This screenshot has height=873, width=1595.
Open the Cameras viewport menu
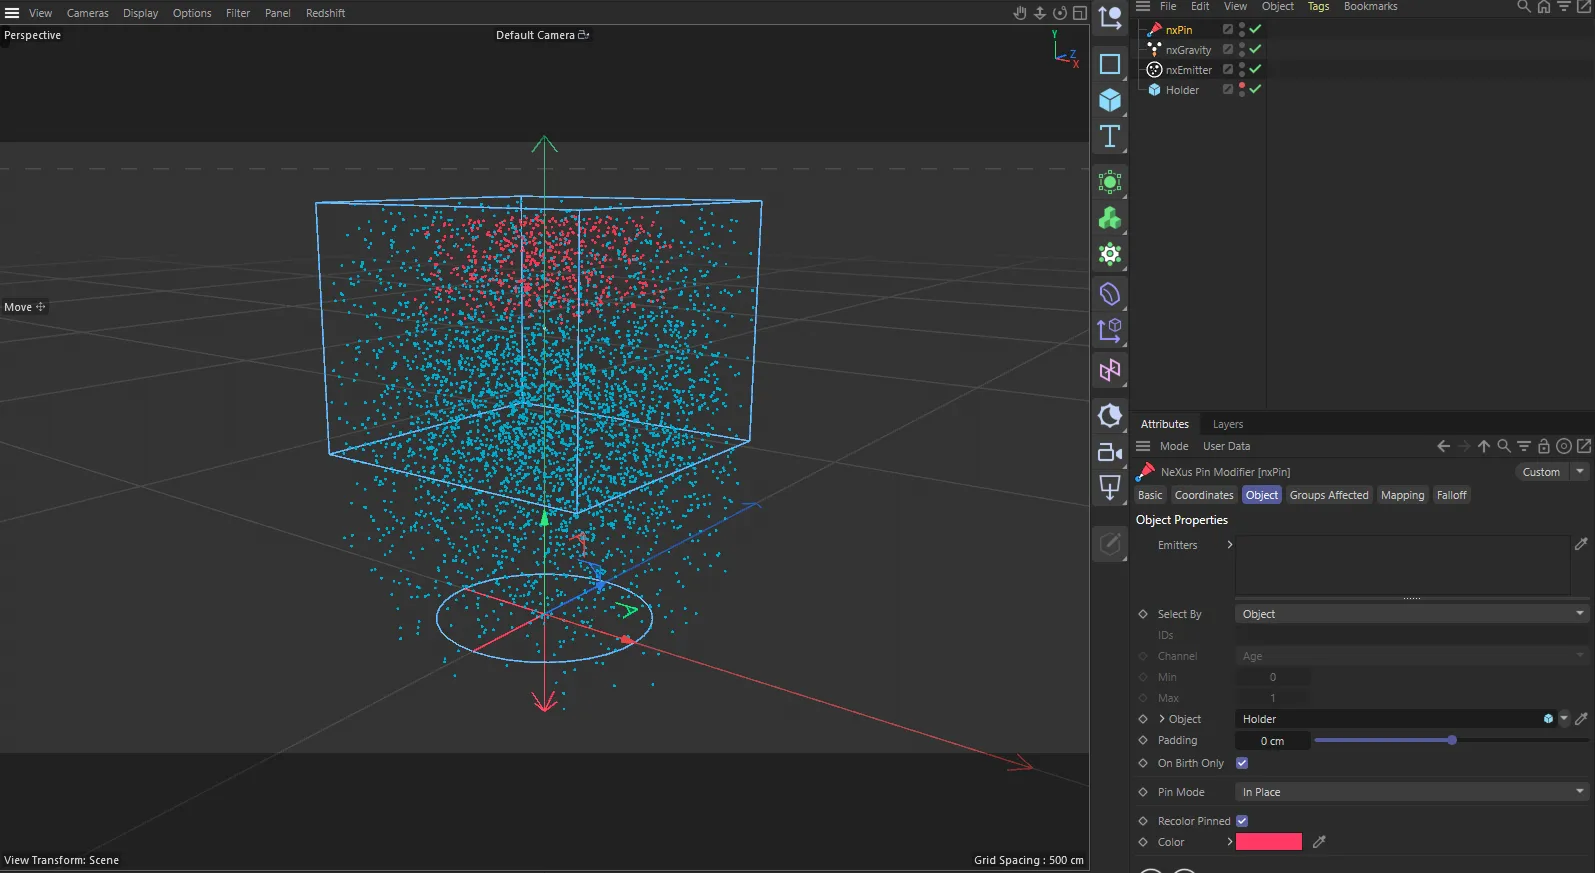point(88,13)
